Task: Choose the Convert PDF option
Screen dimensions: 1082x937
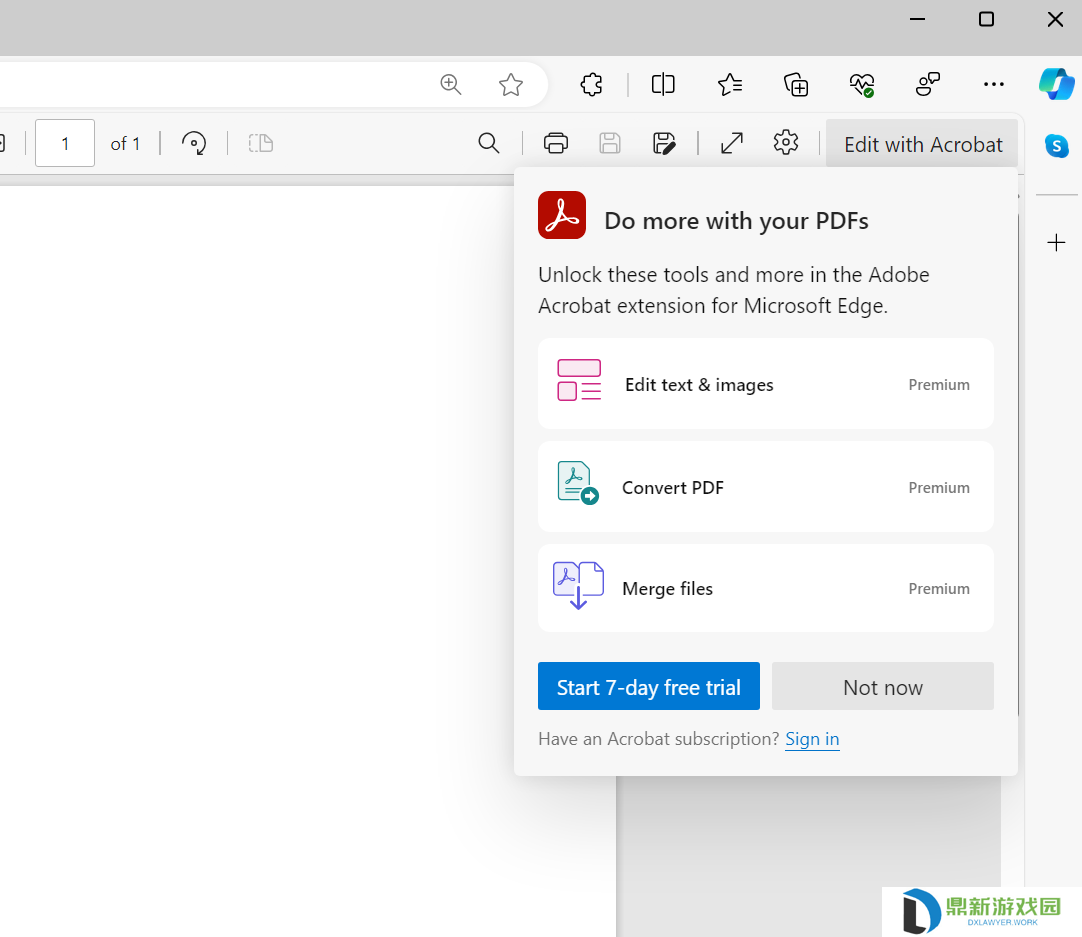Action: point(765,486)
